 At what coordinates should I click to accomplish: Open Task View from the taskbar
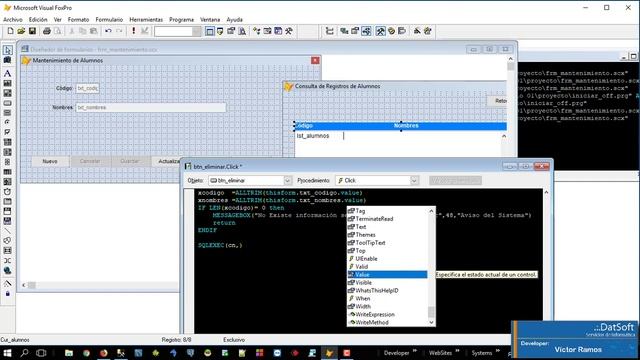[x=41, y=353]
